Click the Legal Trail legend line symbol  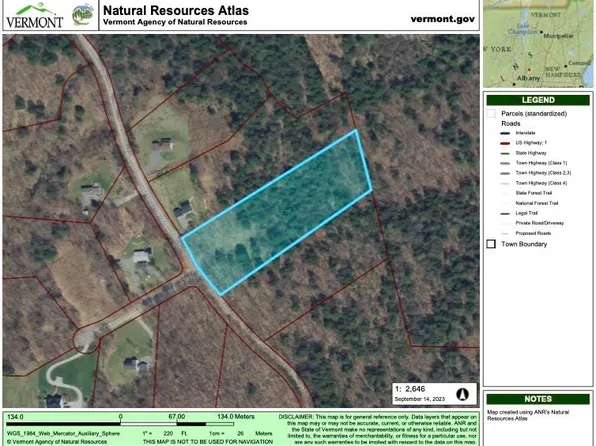coord(505,214)
